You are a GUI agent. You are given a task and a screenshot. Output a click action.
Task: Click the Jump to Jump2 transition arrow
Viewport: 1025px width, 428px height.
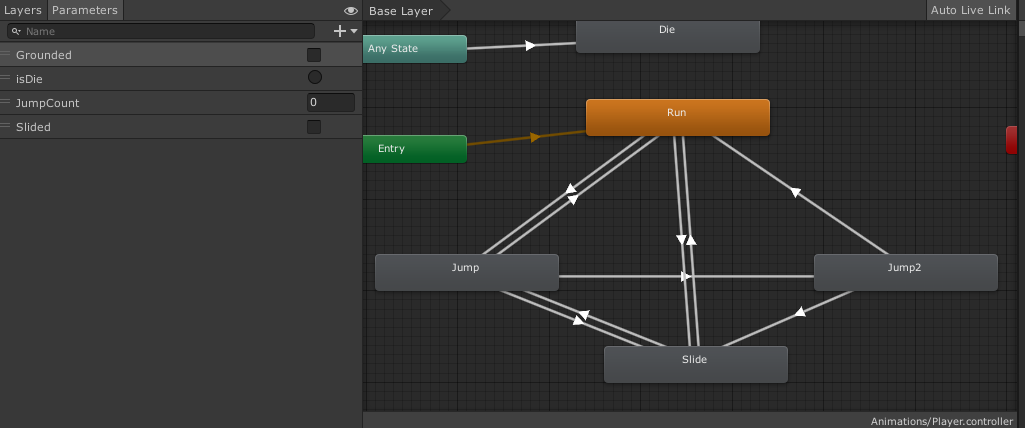click(686, 276)
